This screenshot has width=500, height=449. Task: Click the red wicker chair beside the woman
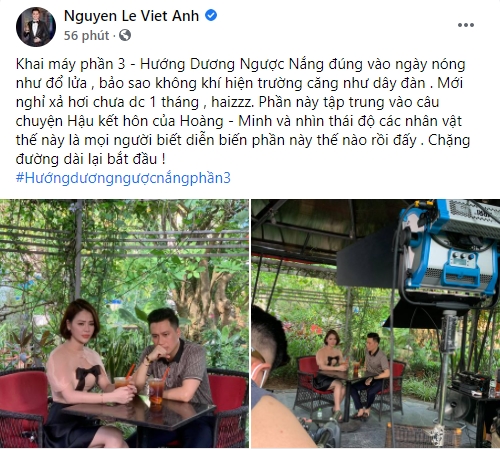click(22, 407)
